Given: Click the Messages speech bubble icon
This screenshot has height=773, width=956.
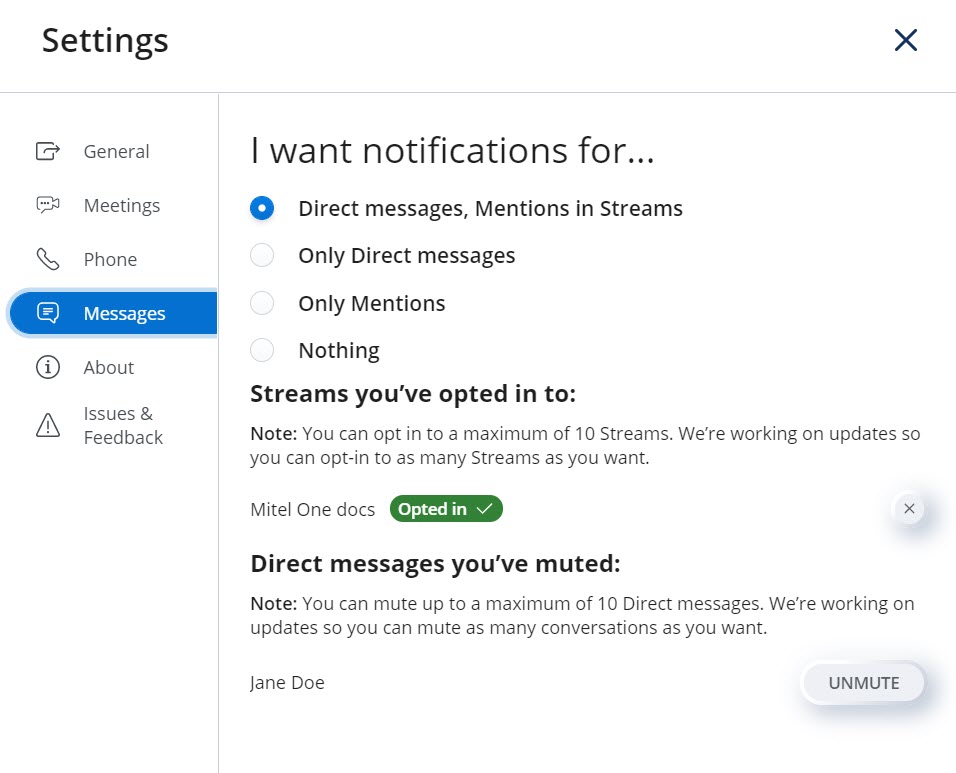Looking at the screenshot, I should tap(48, 313).
